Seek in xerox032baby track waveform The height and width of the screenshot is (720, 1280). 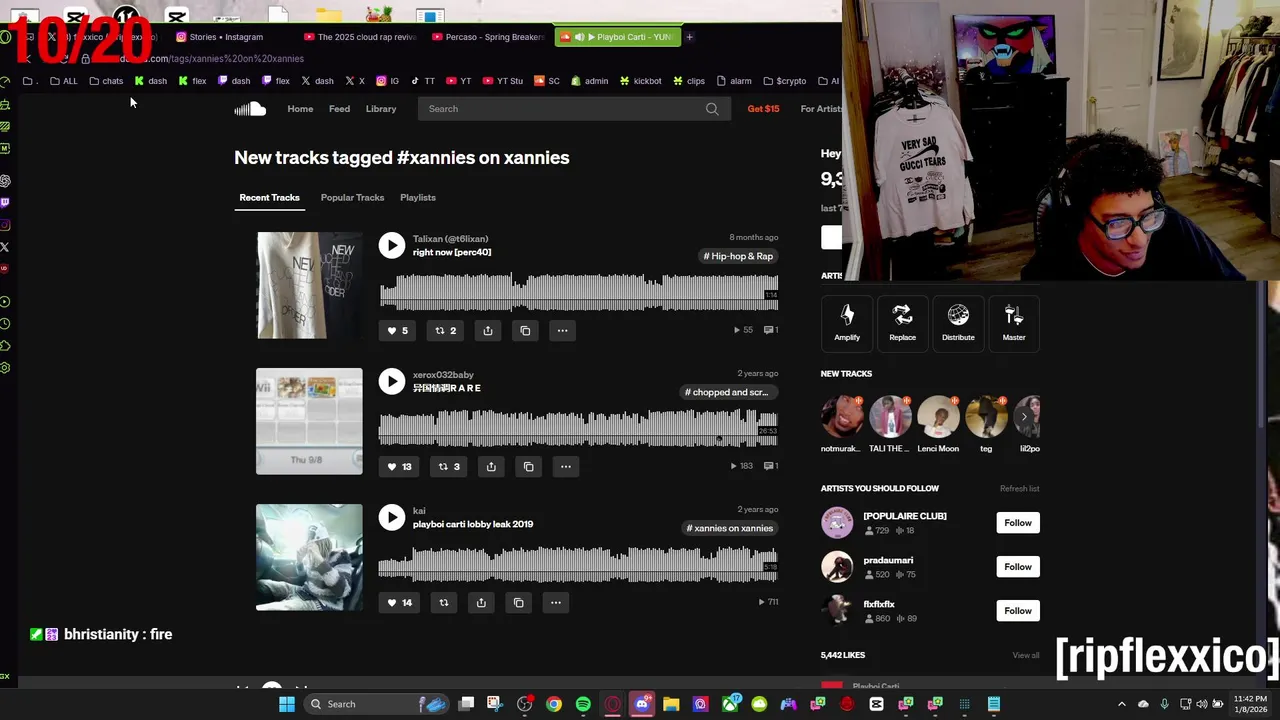tap(578, 427)
